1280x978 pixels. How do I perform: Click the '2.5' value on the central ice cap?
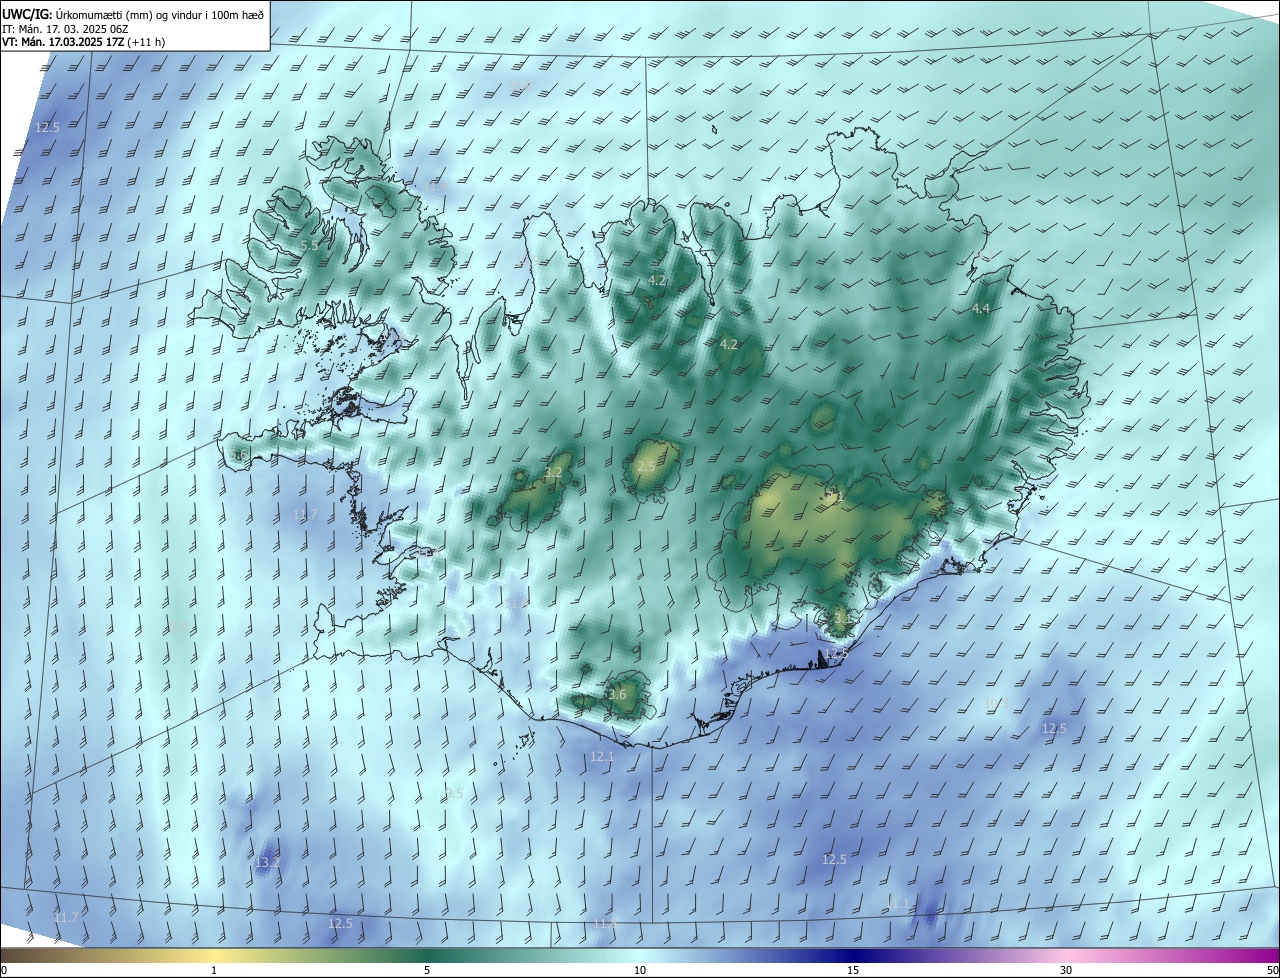pyautogui.click(x=646, y=466)
